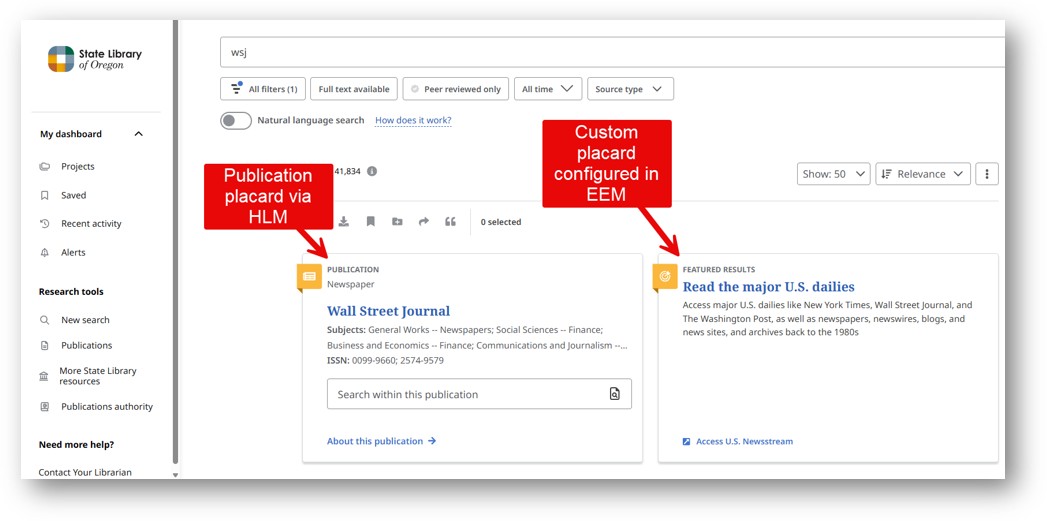1047x521 pixels.
Task: Click the cite quotation mark icon
Action: (450, 222)
